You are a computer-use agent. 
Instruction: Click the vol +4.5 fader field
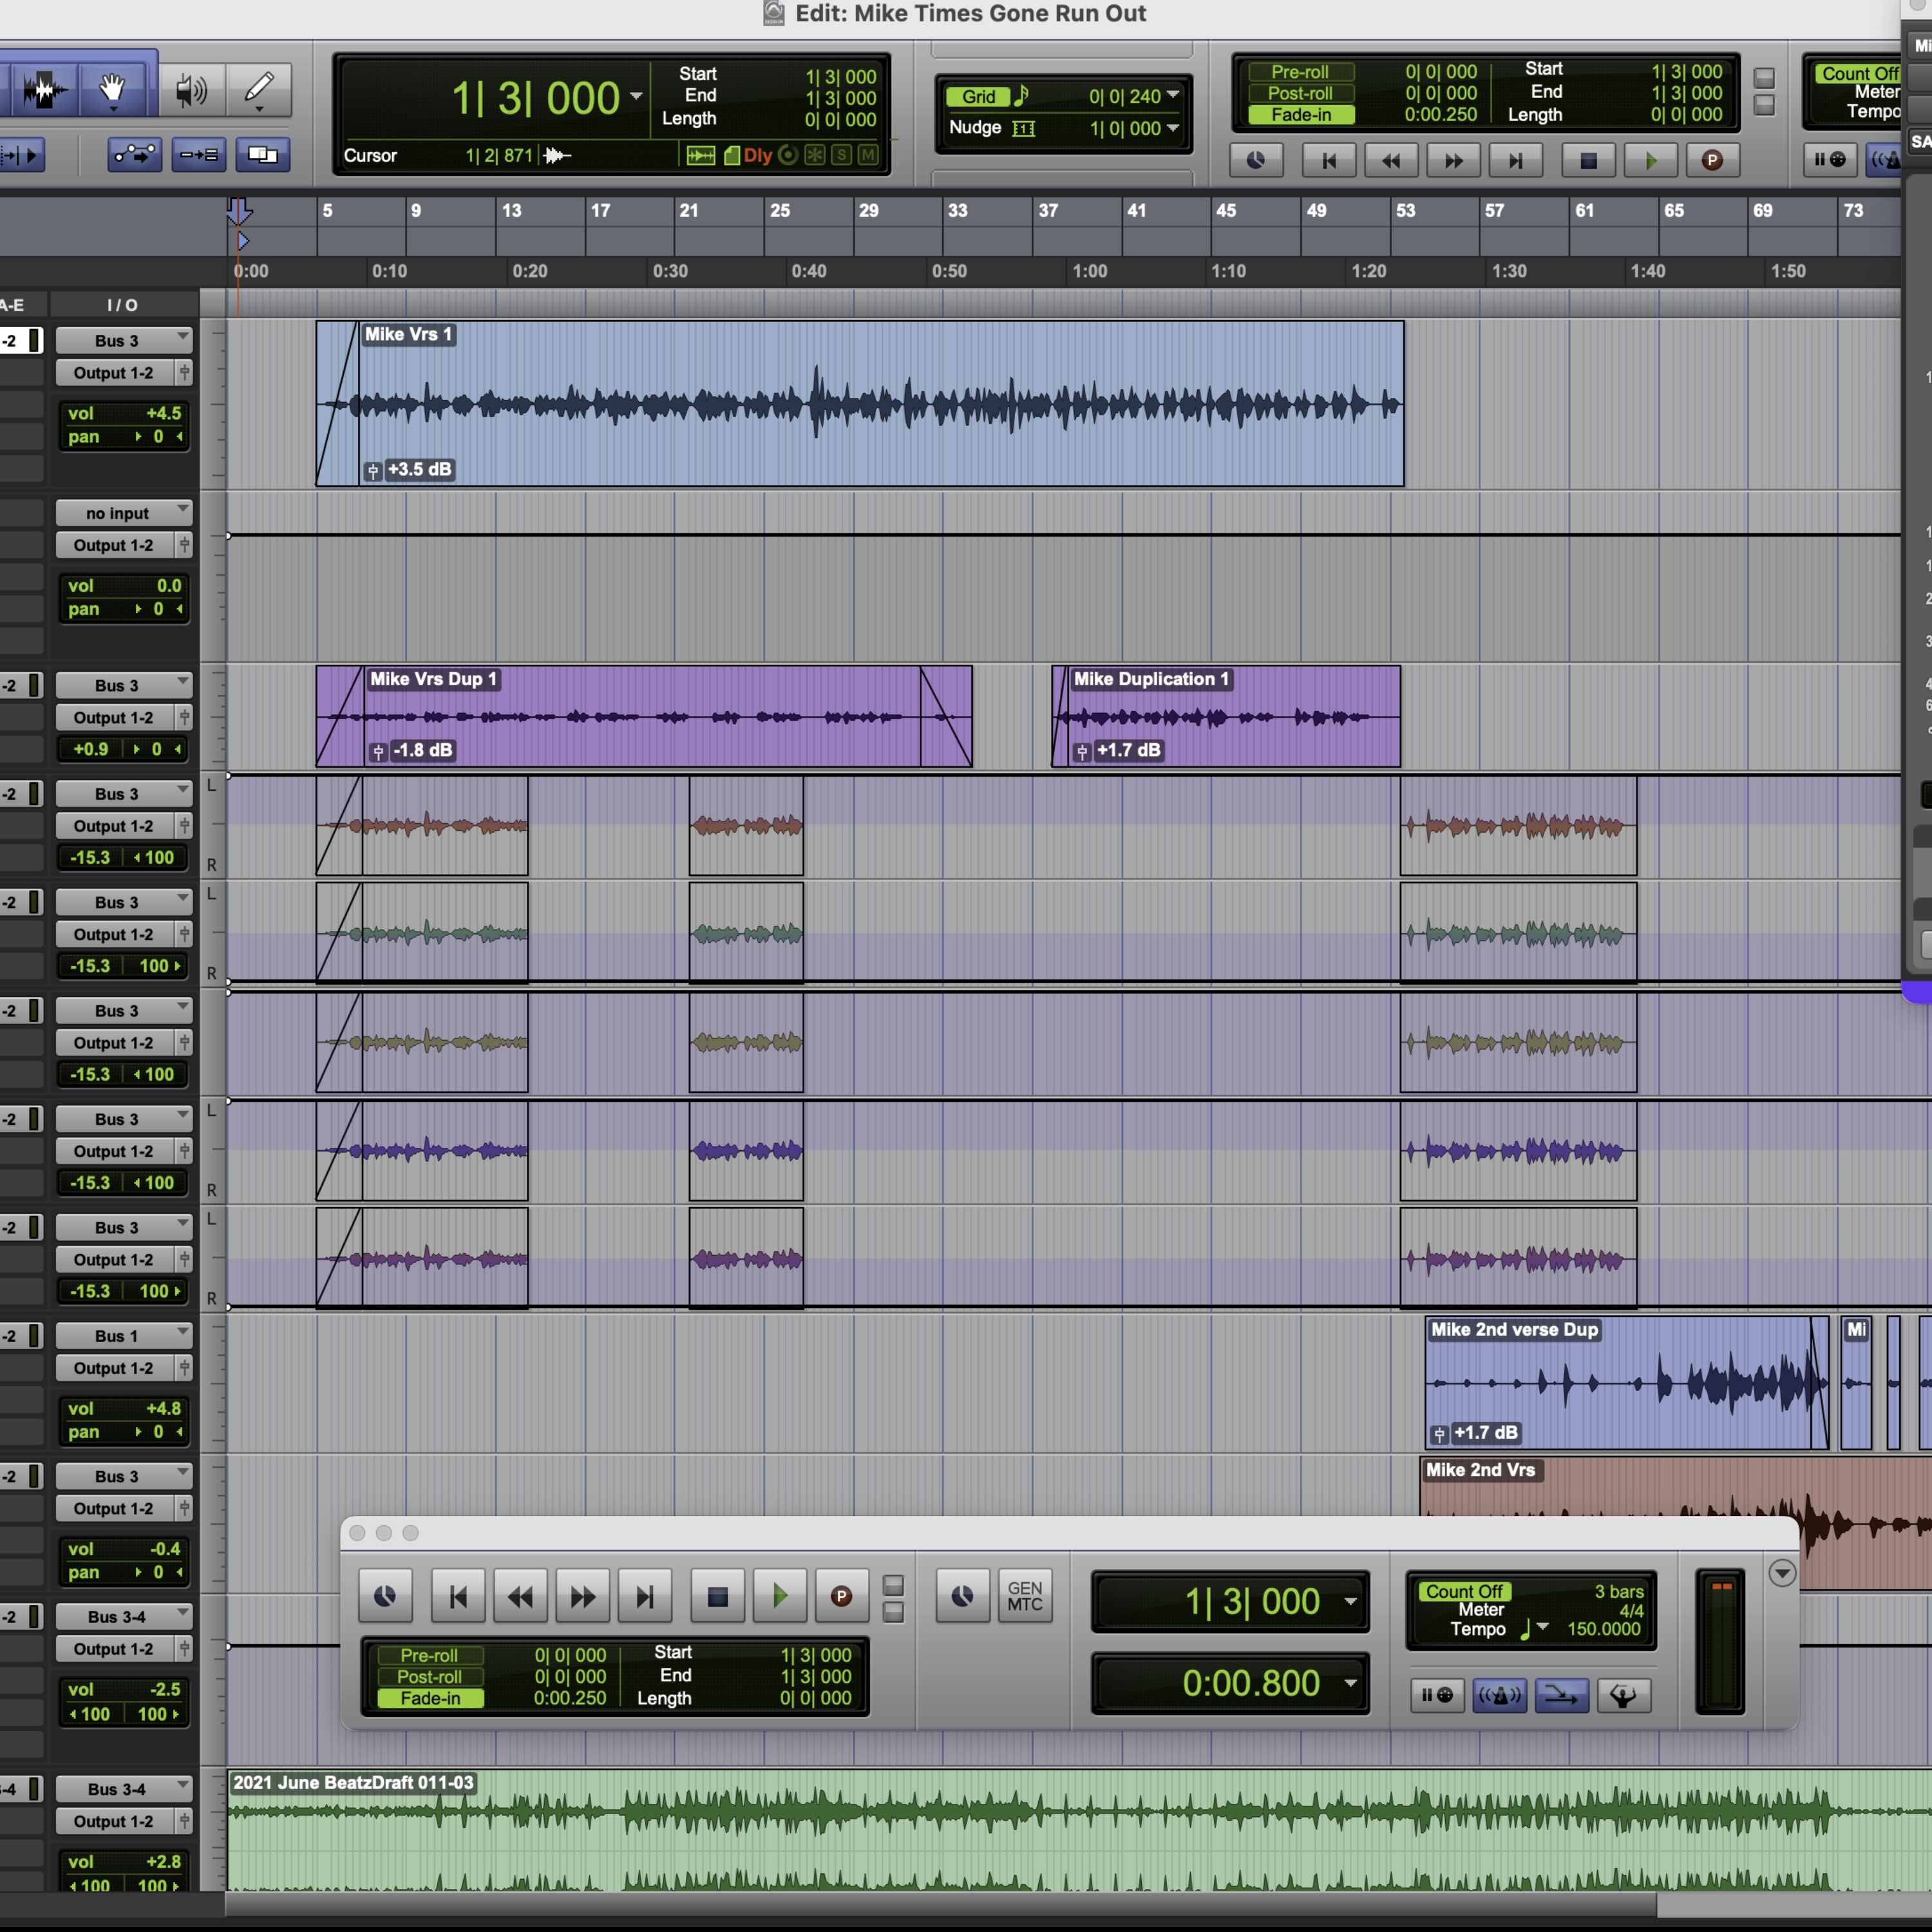(x=123, y=413)
